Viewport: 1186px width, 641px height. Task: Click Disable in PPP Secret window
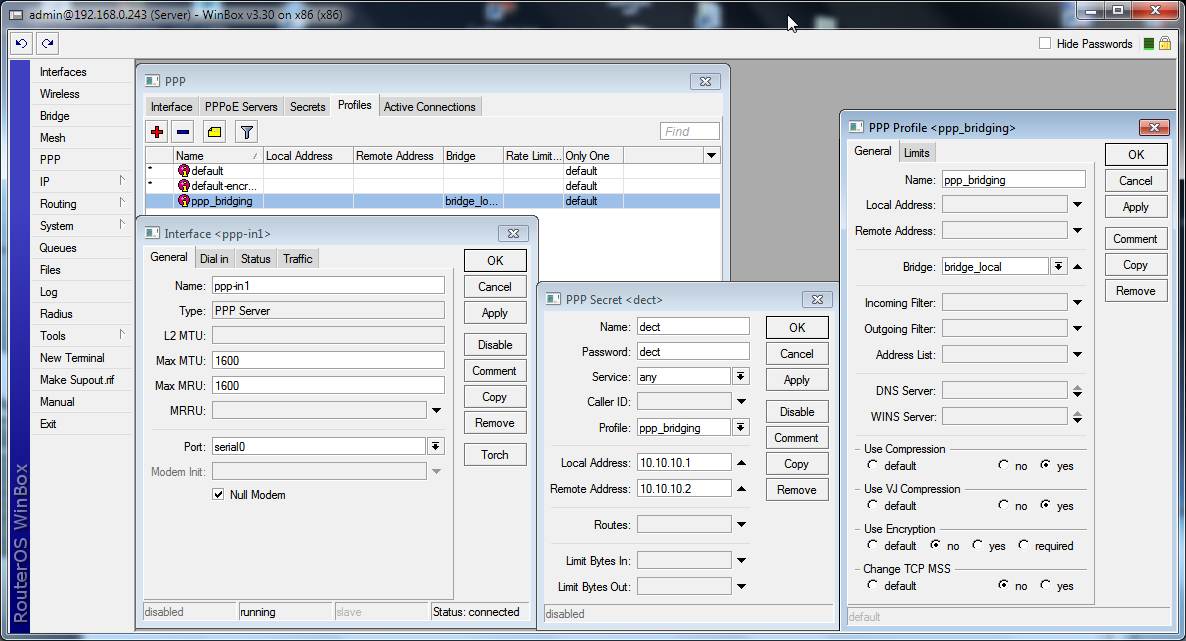(x=796, y=412)
